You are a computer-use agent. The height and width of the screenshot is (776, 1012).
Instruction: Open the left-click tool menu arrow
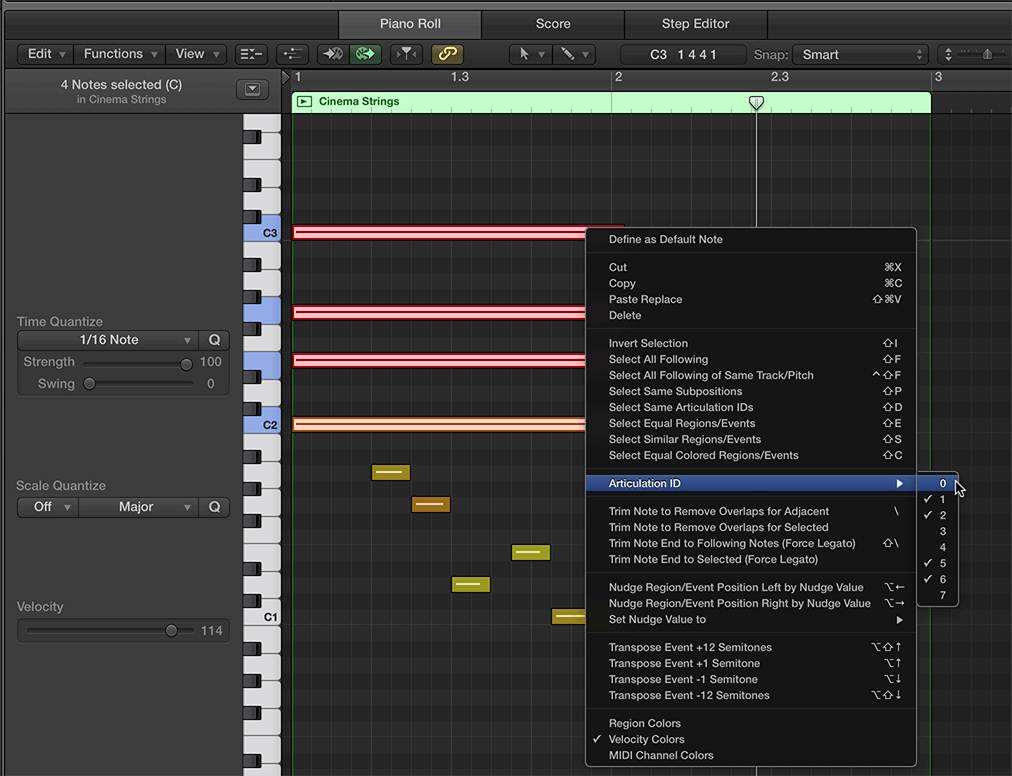tap(541, 55)
